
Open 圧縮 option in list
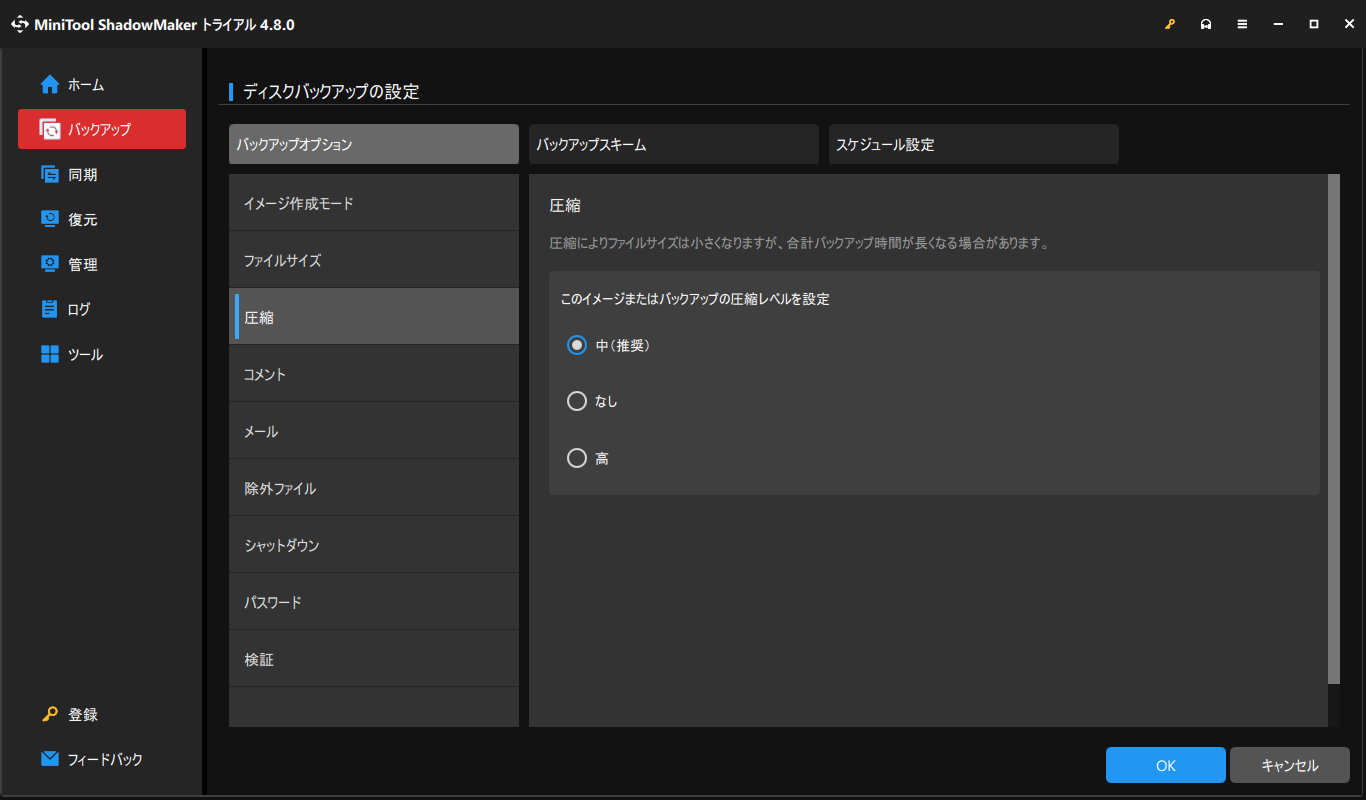(x=374, y=317)
